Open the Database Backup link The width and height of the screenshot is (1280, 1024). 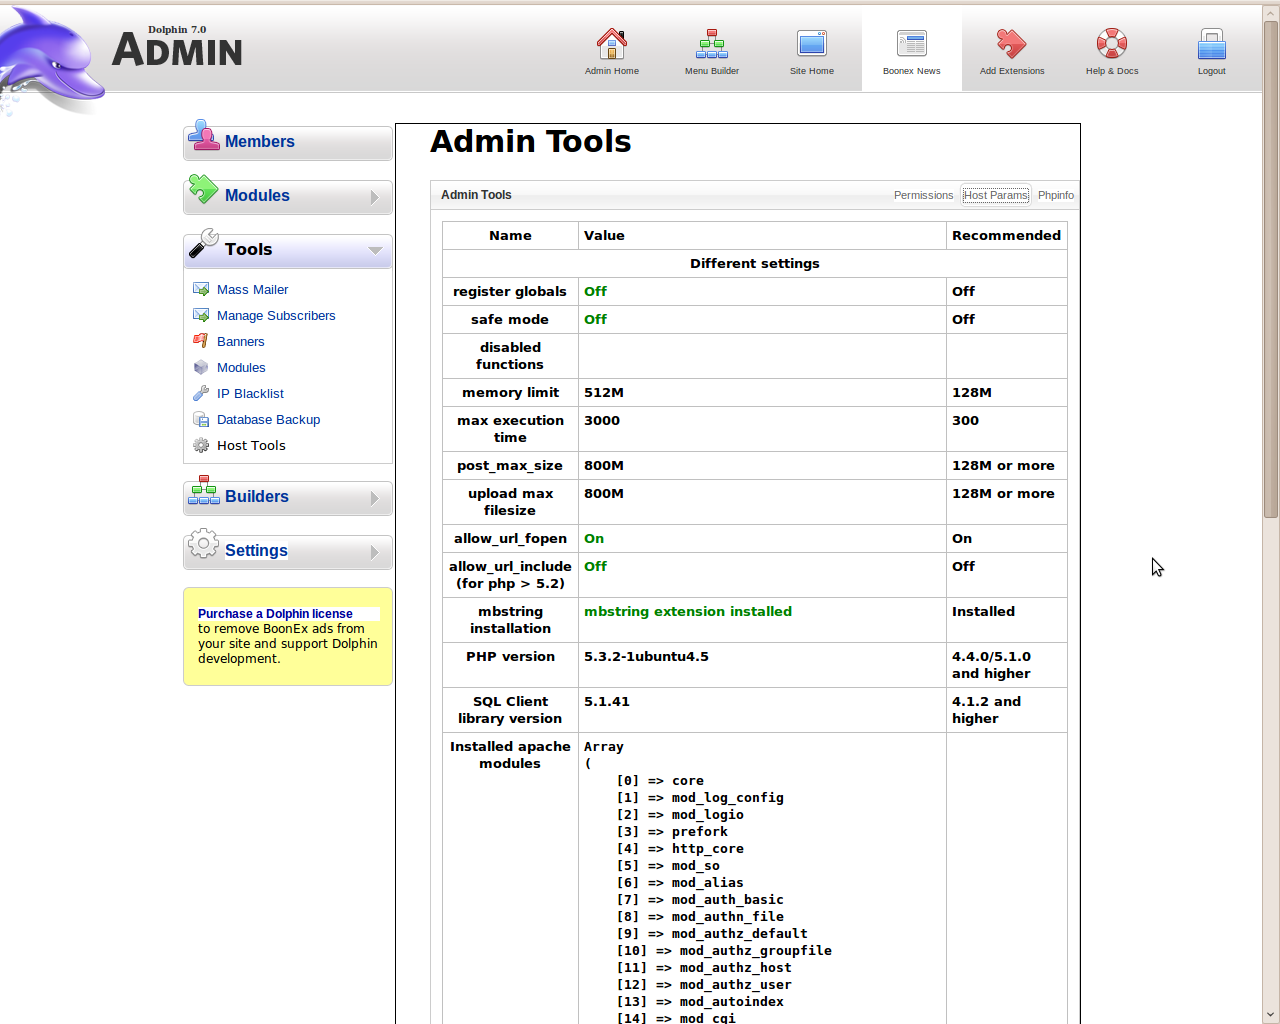(x=268, y=420)
